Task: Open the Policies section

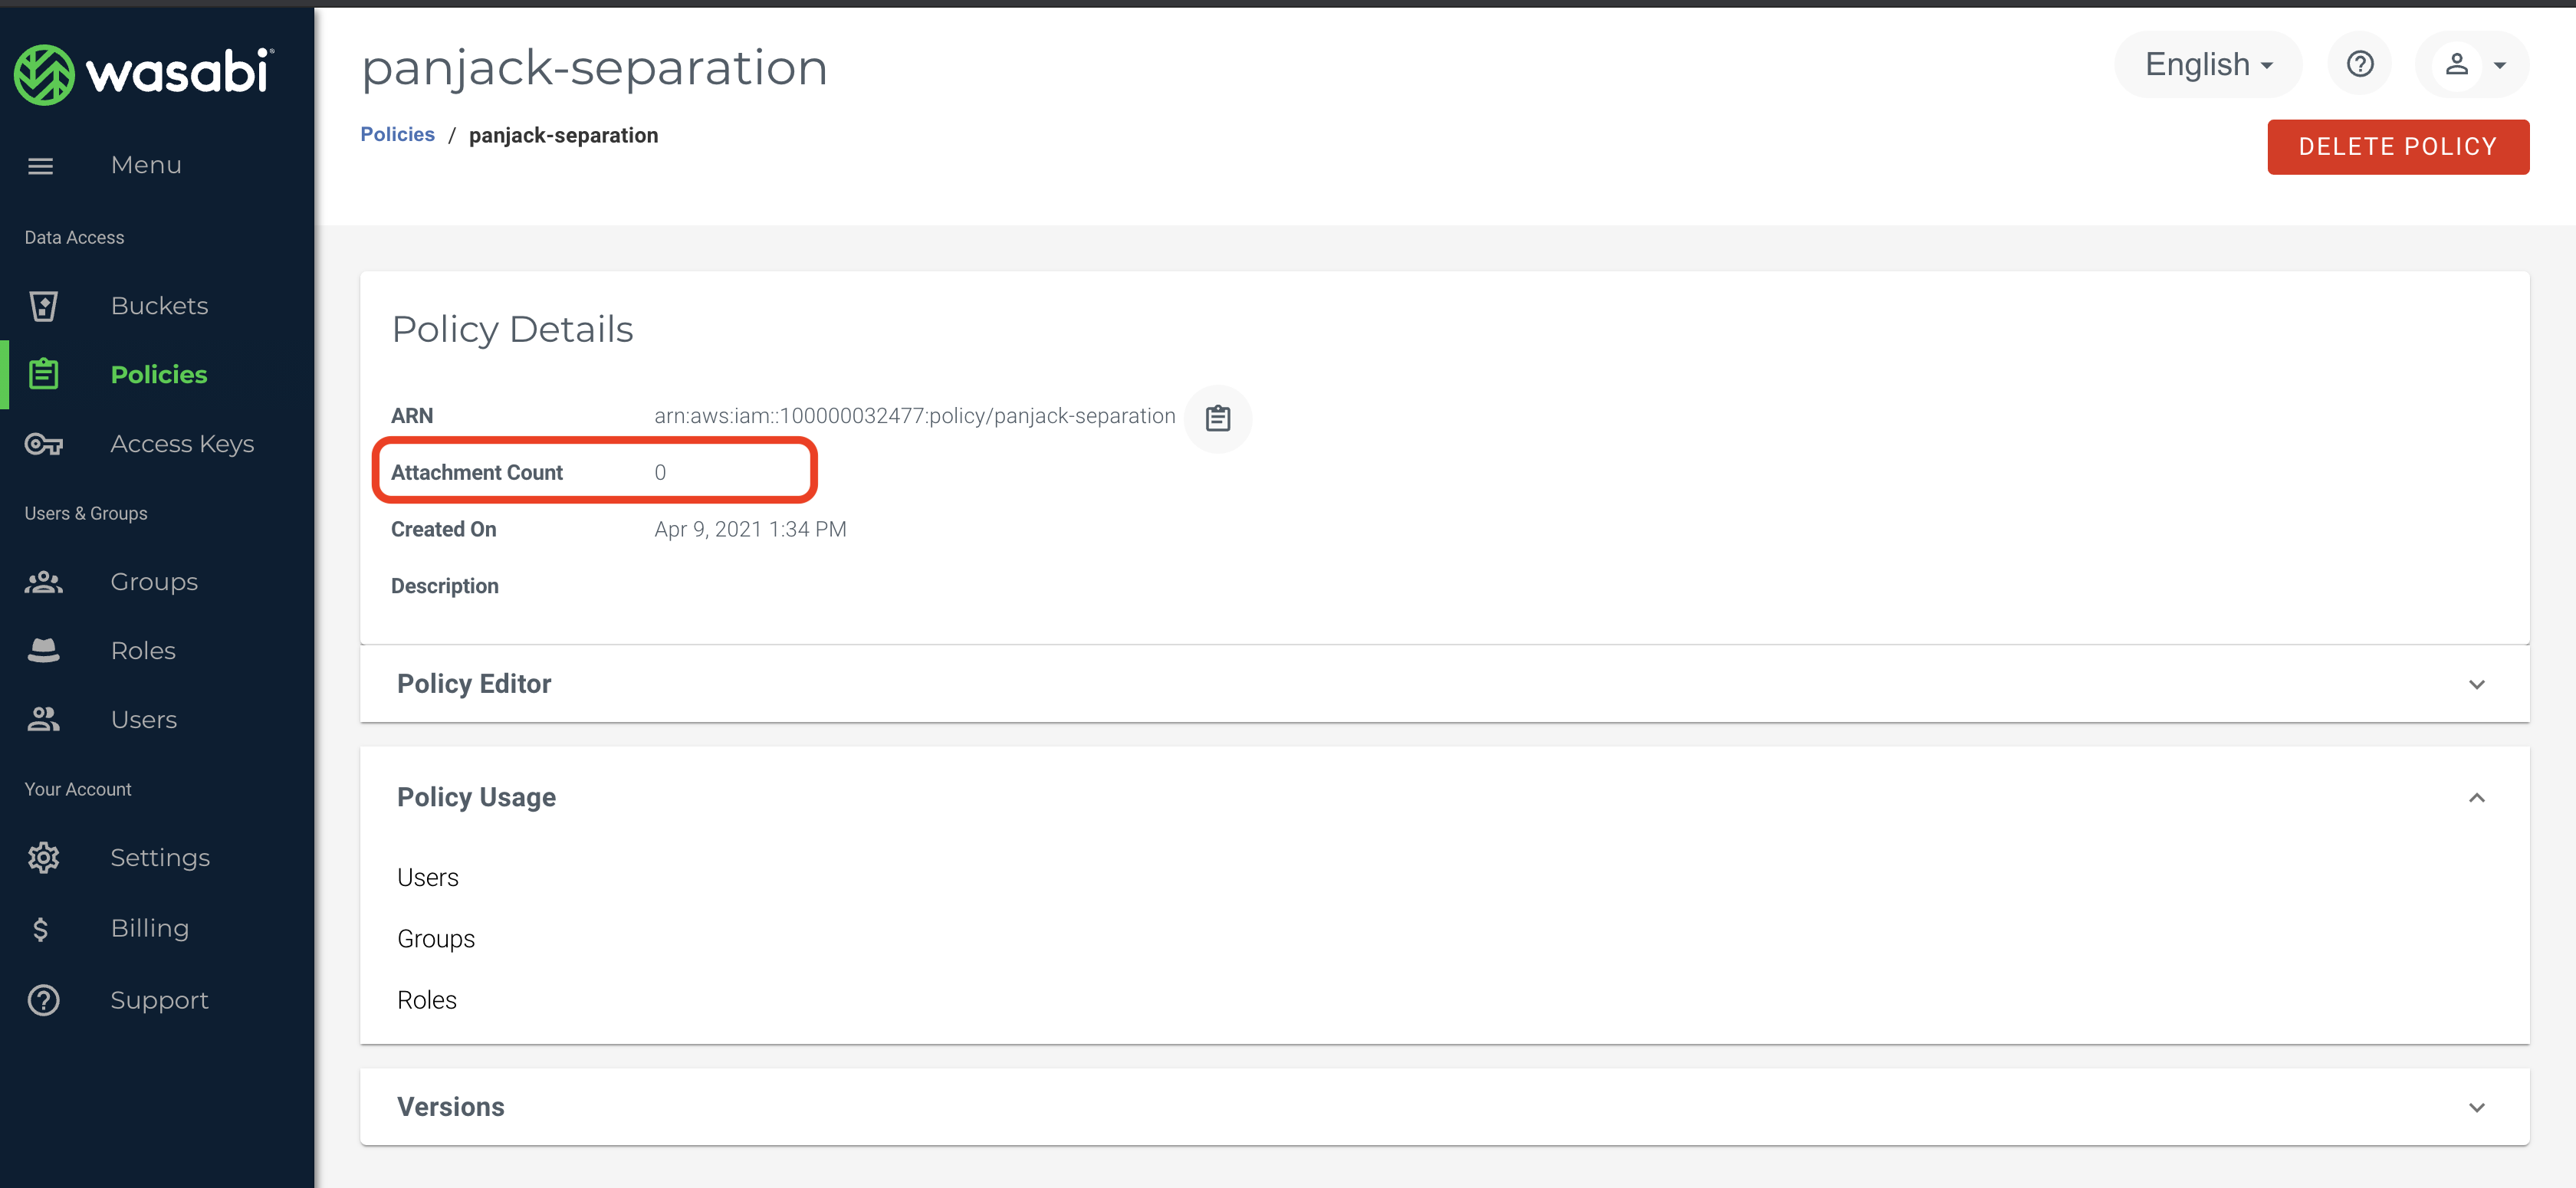Action: pyautogui.click(x=159, y=373)
